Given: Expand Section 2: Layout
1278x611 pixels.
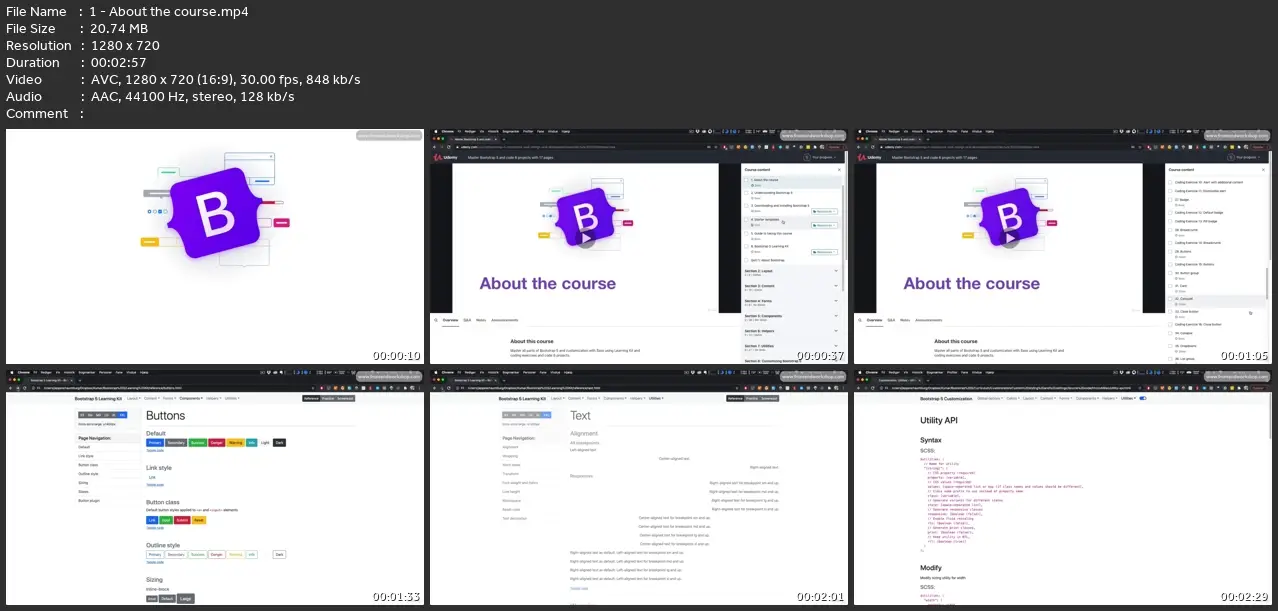Looking at the screenshot, I should (x=792, y=273).
